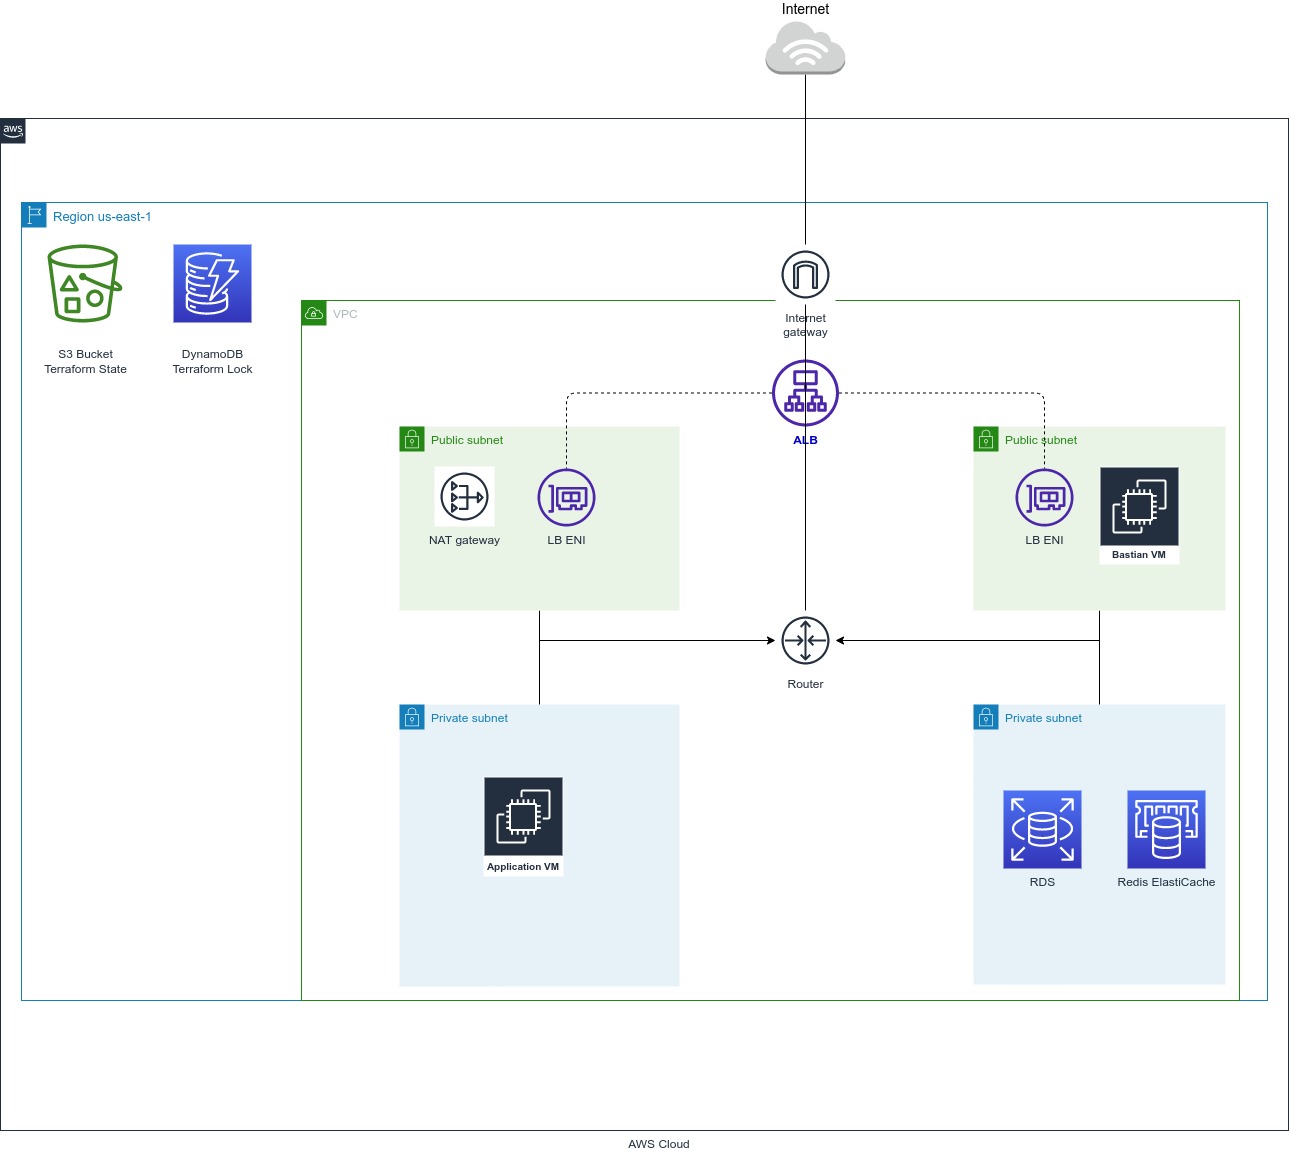Click the lock icon on the right Private subnet
Screen dimensions: 1289x1151
tap(985, 717)
